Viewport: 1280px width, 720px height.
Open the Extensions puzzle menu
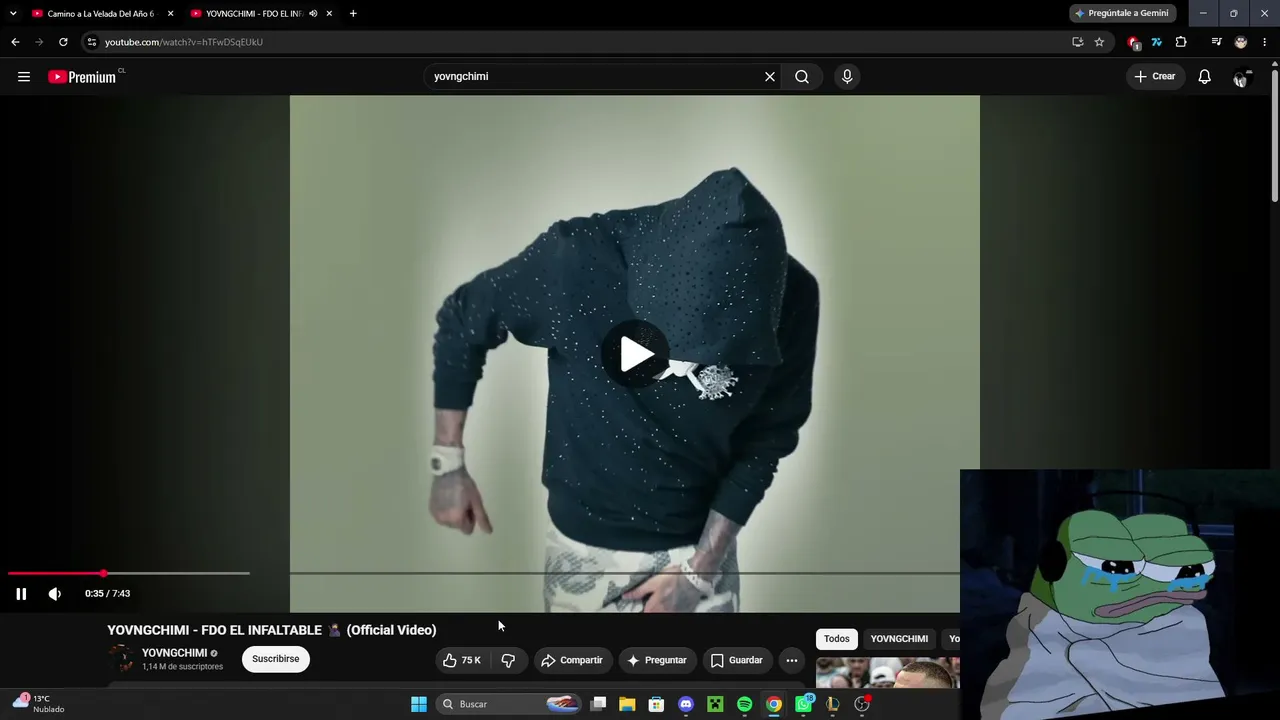click(x=1181, y=42)
